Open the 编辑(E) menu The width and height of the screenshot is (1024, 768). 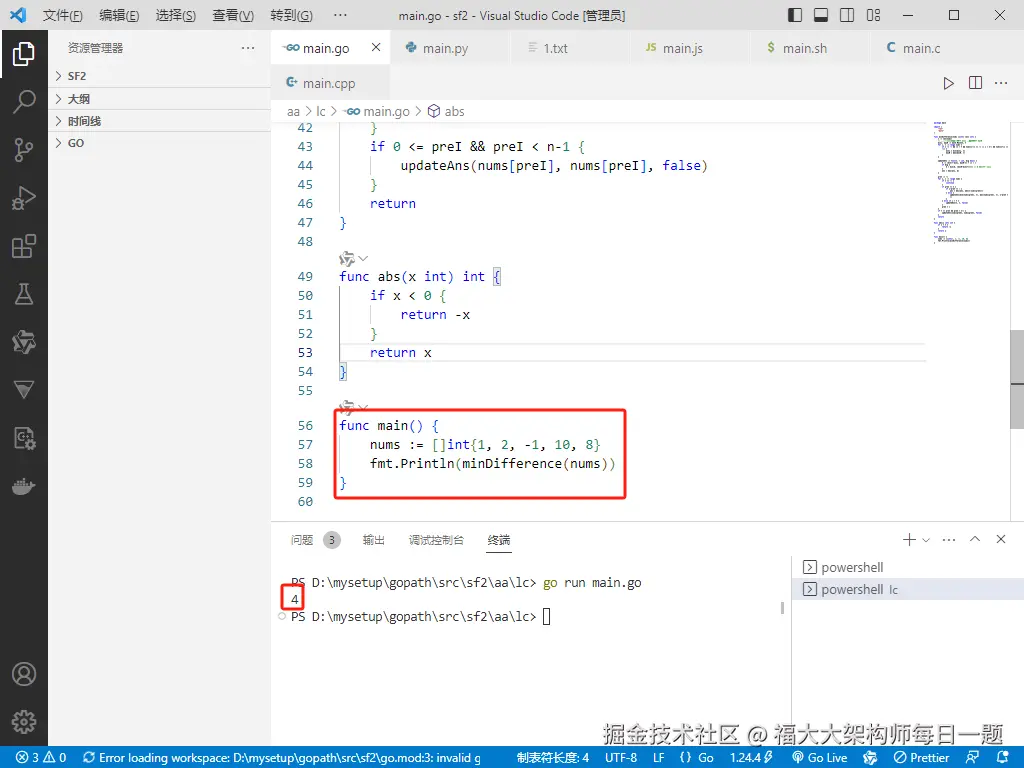pos(119,15)
